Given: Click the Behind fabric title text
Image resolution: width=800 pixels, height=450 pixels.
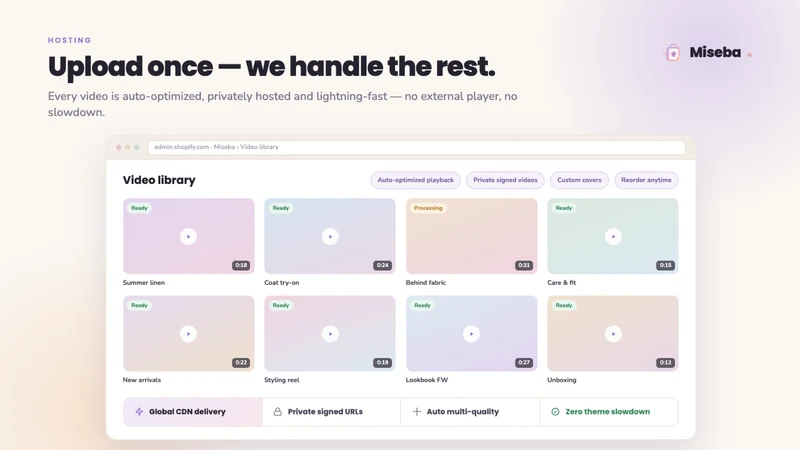Looking at the screenshot, I should pyautogui.click(x=426, y=283).
